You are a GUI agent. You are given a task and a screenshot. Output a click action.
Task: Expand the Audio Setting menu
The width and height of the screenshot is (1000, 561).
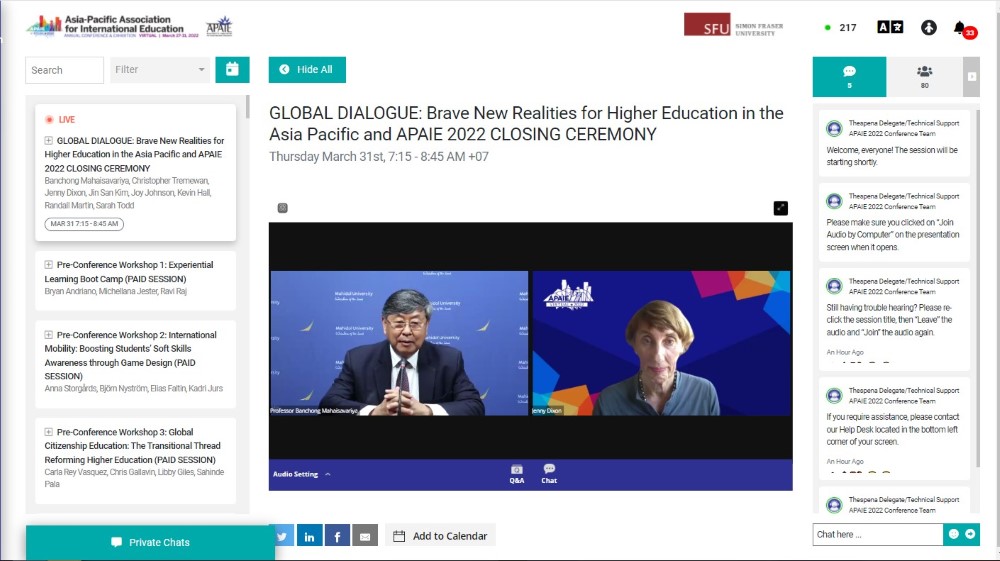click(301, 474)
